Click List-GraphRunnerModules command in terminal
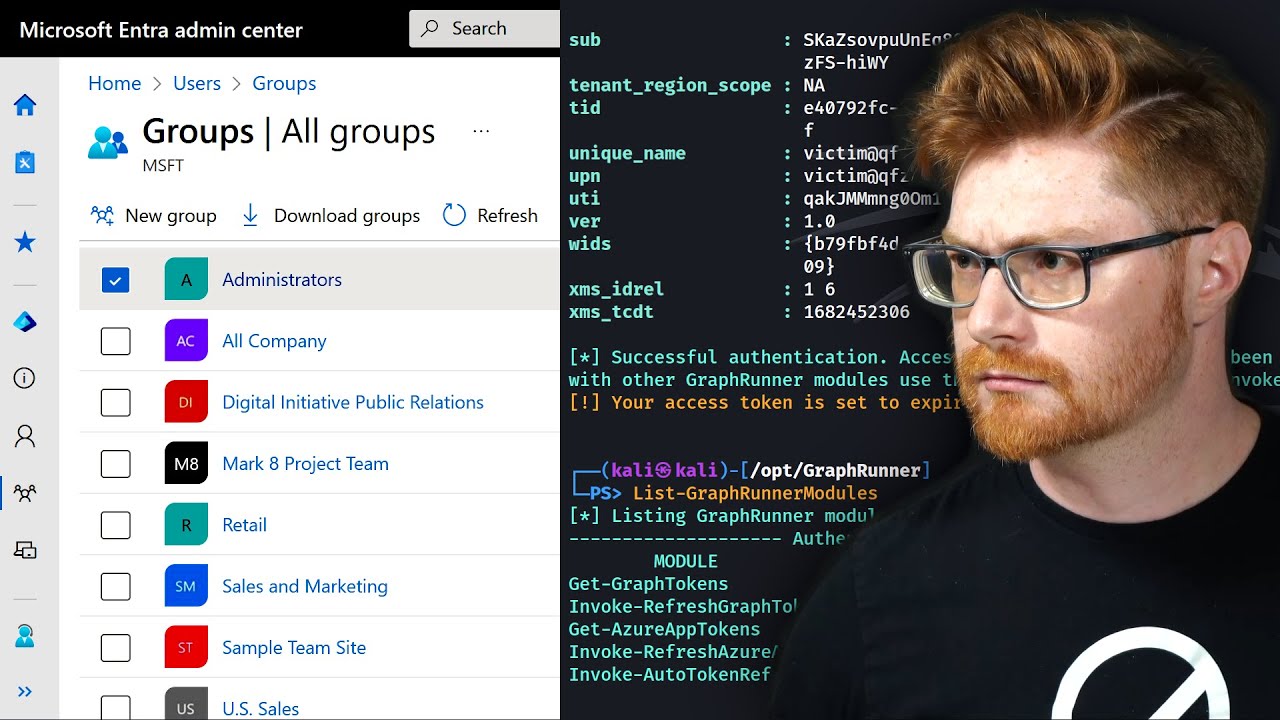Image resolution: width=1280 pixels, height=720 pixels. [755, 493]
